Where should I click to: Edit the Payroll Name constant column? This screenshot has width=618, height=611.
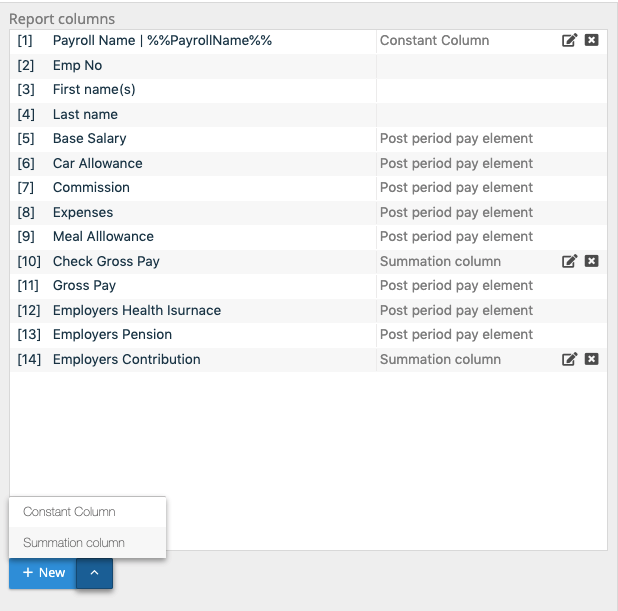(x=569, y=41)
